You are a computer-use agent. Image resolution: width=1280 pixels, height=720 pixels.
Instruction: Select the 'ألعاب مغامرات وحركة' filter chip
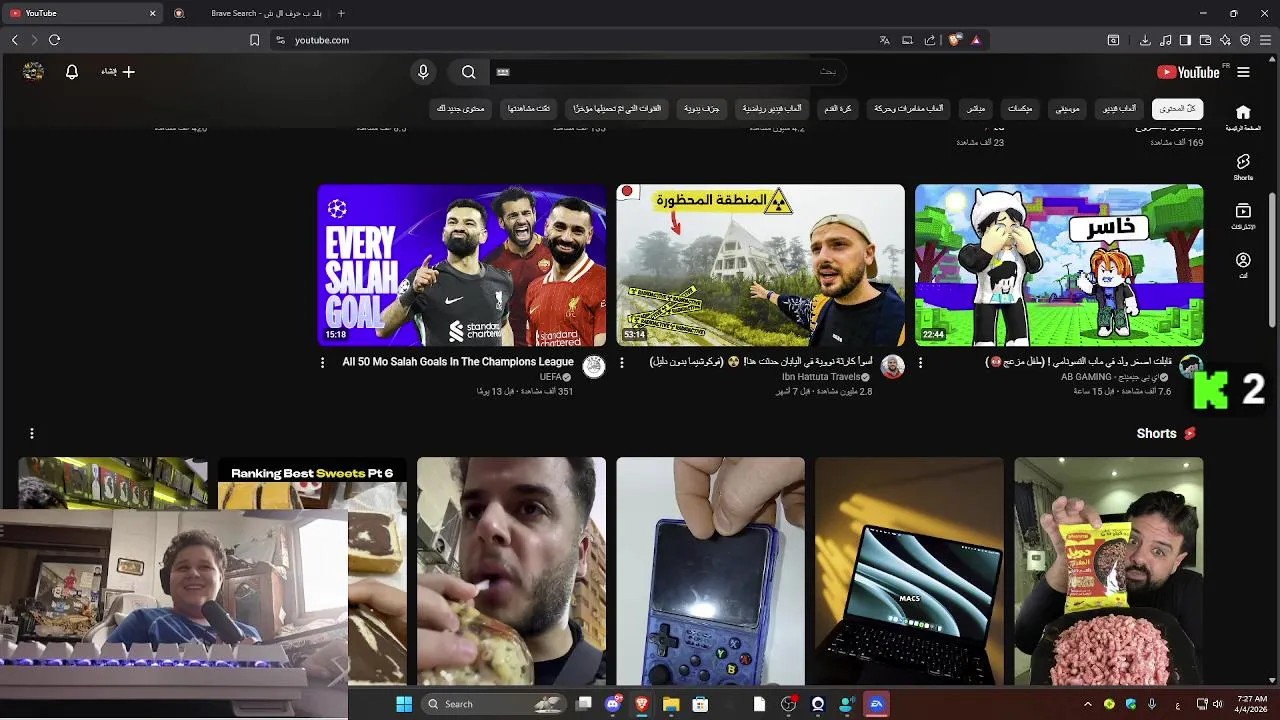(909, 108)
